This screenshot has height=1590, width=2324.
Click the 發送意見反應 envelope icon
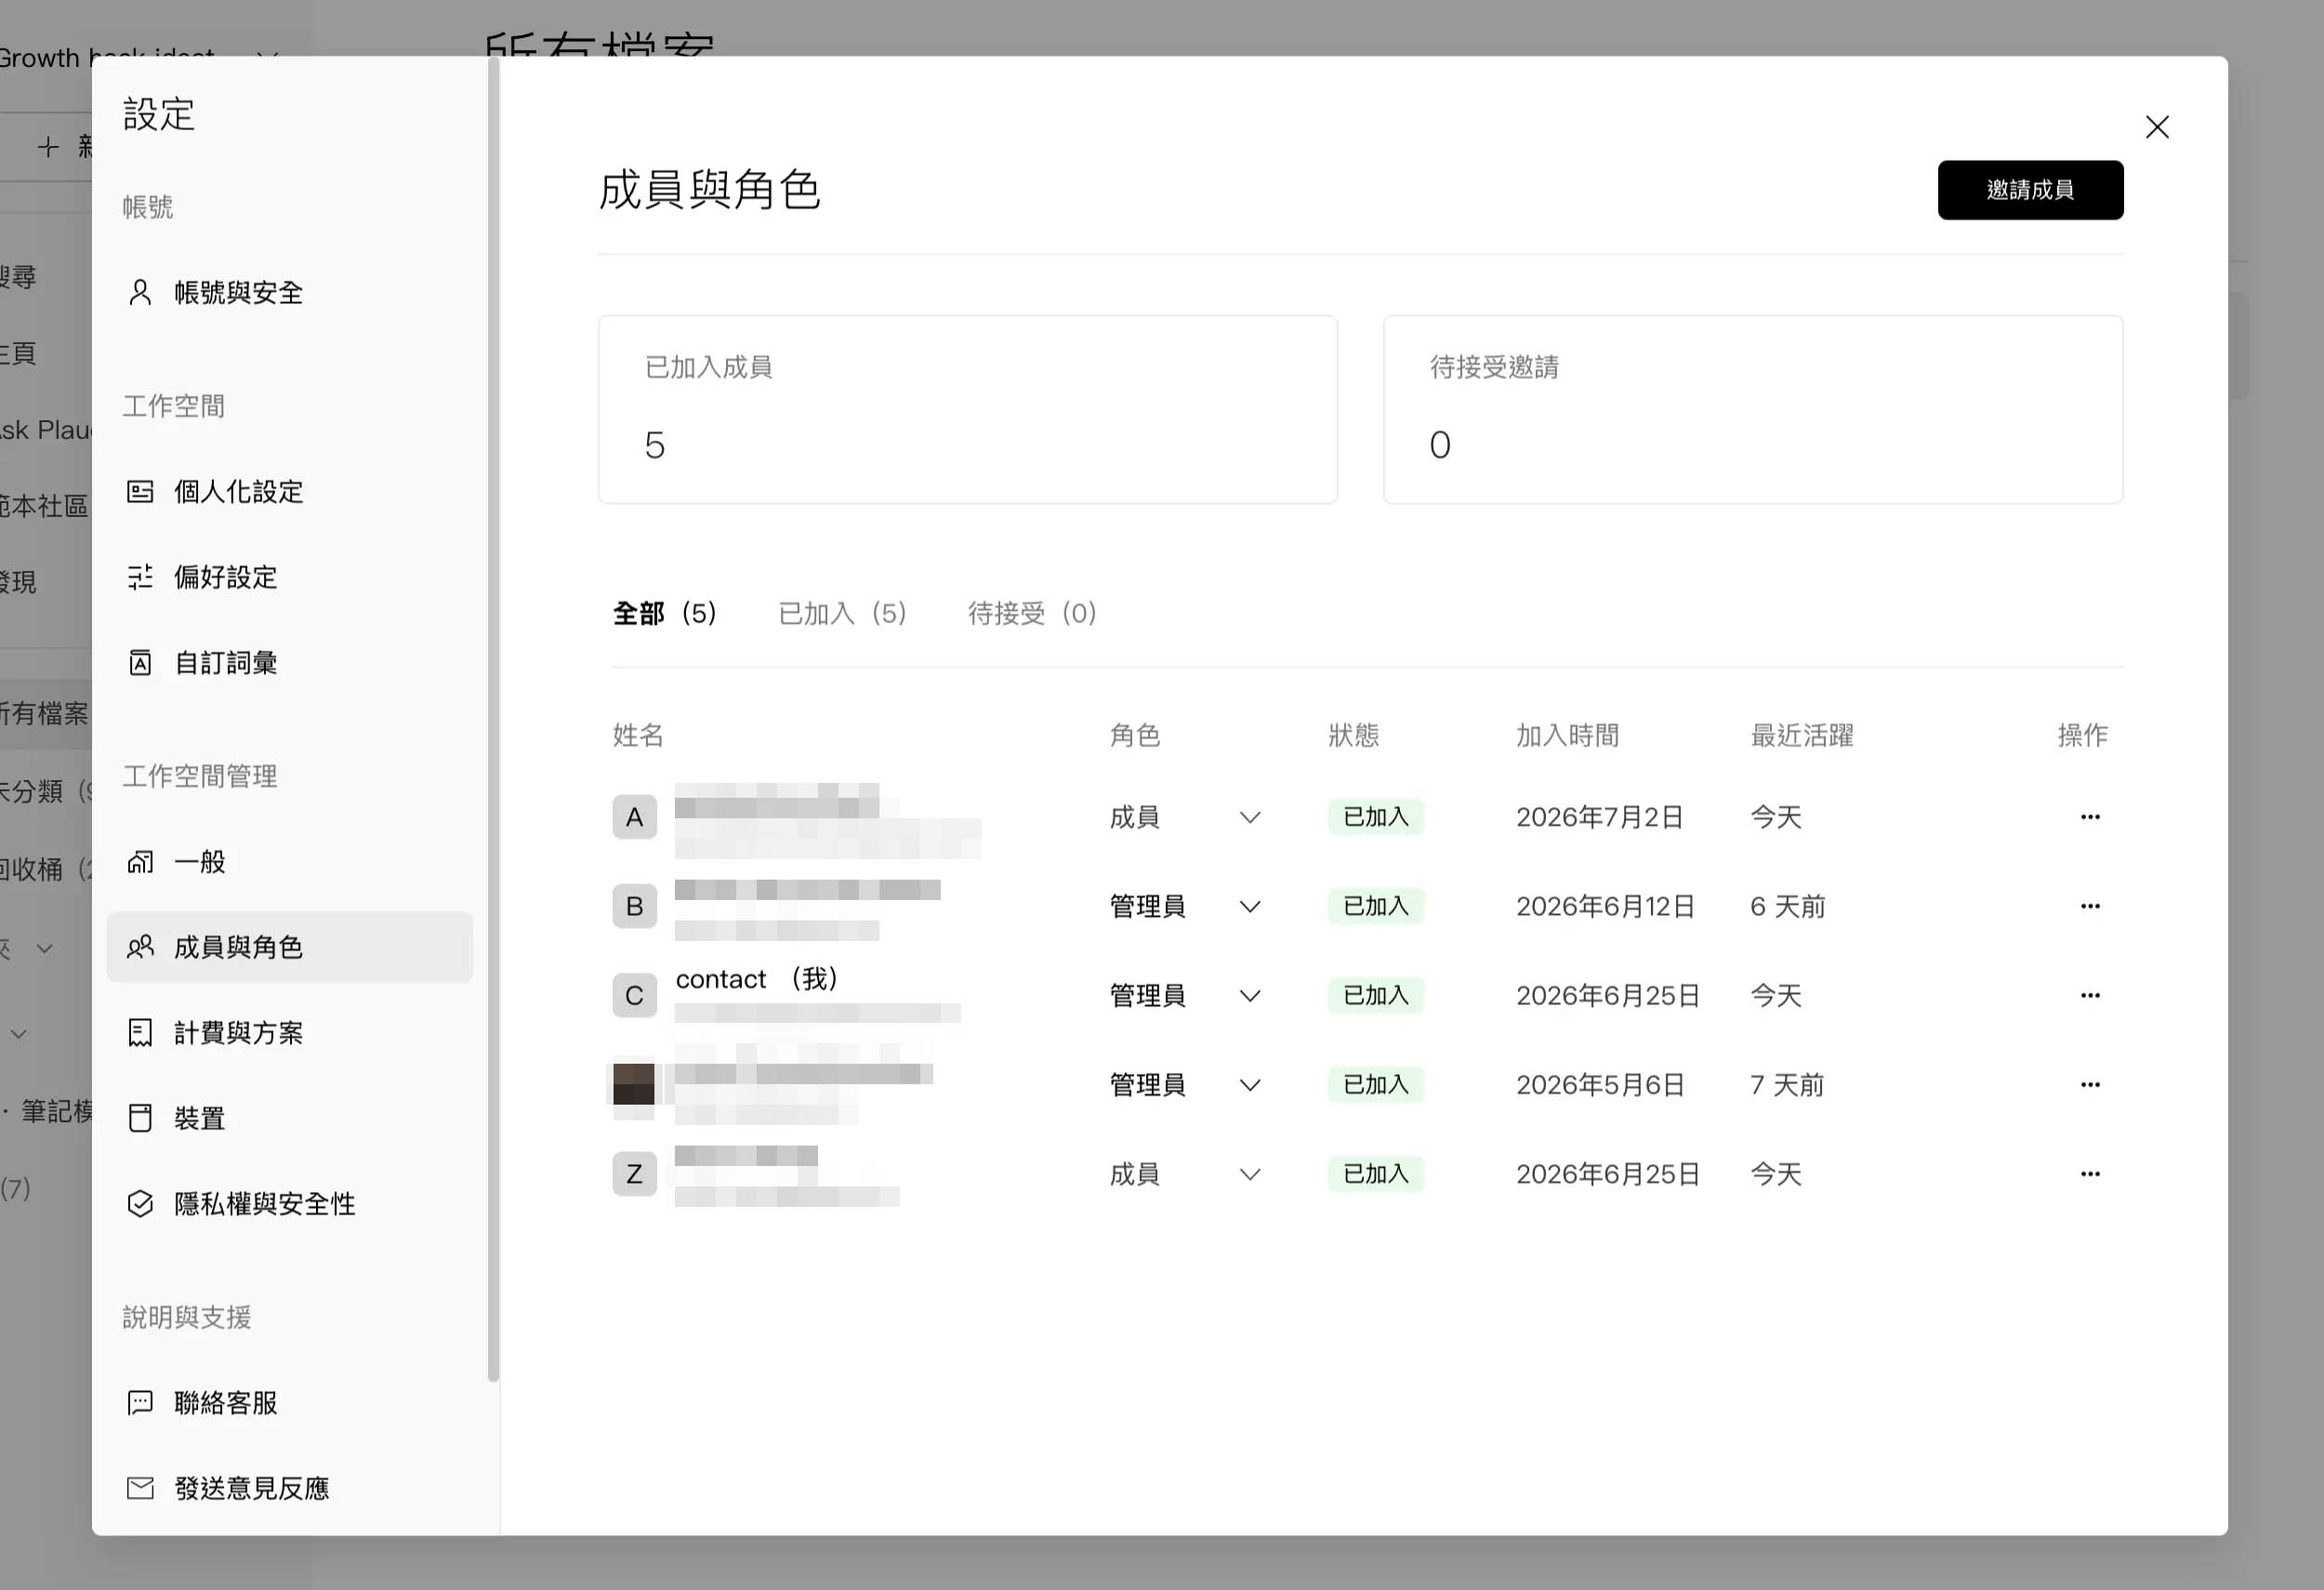[140, 1487]
